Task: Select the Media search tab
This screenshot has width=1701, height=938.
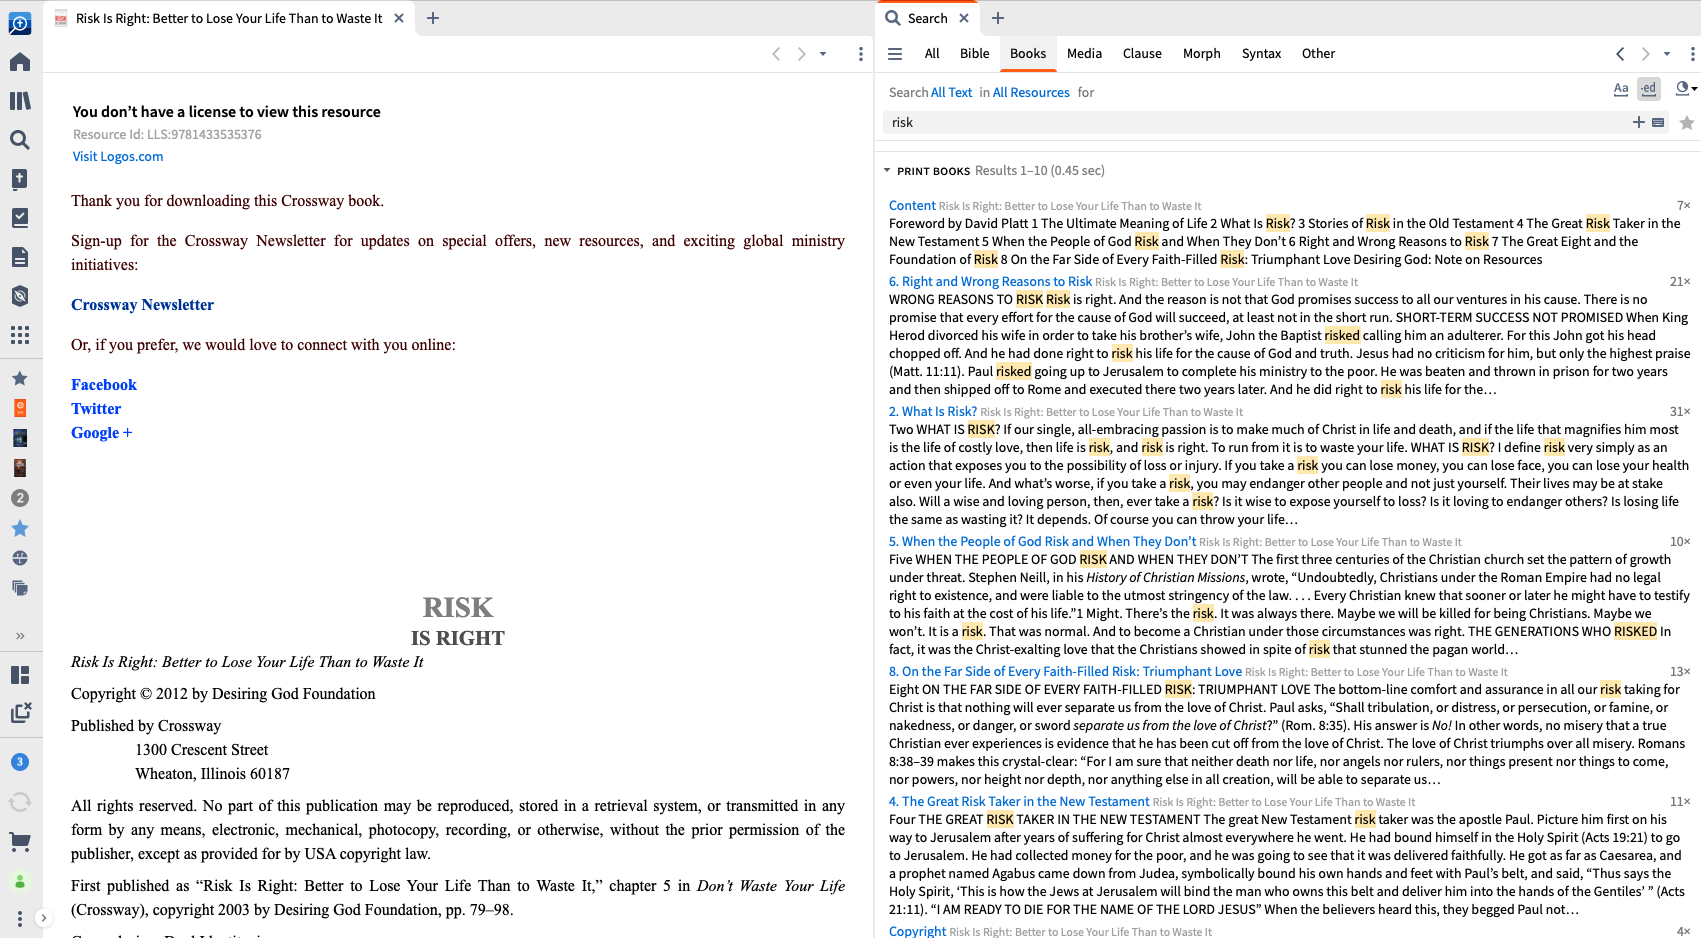Action: pos(1084,54)
